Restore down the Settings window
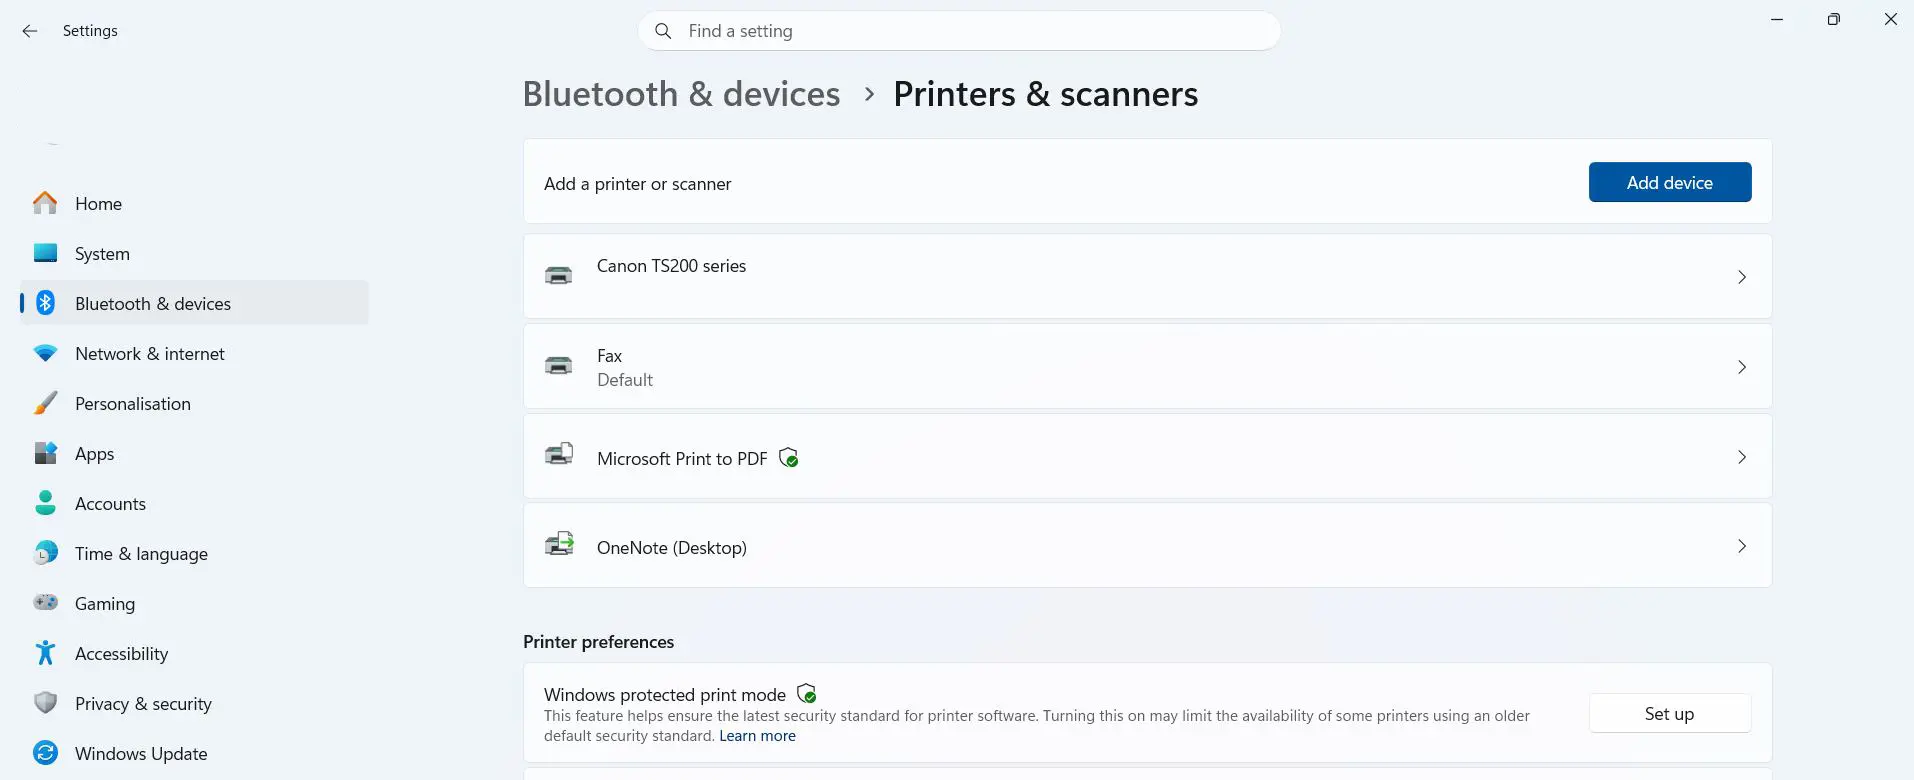This screenshot has width=1914, height=780. tap(1833, 19)
